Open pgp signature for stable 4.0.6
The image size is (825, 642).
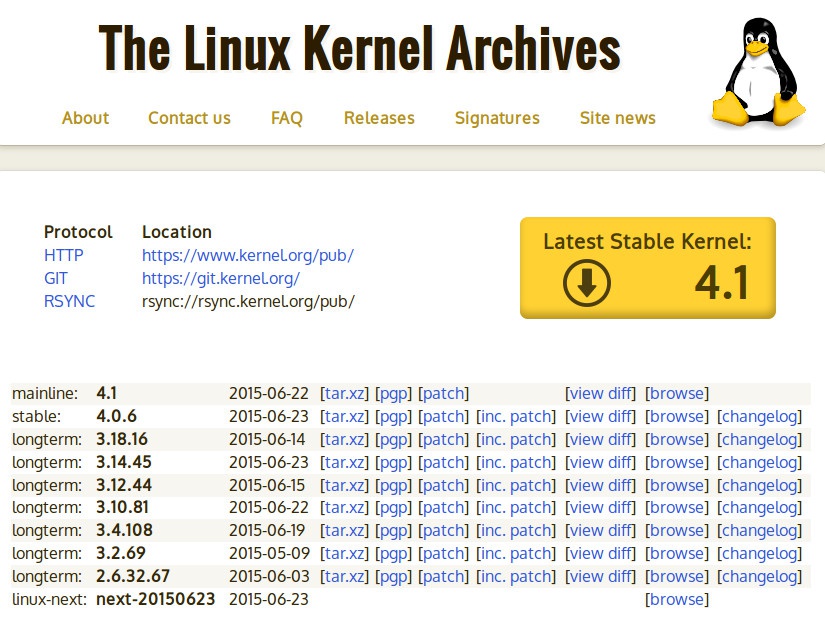pos(392,417)
